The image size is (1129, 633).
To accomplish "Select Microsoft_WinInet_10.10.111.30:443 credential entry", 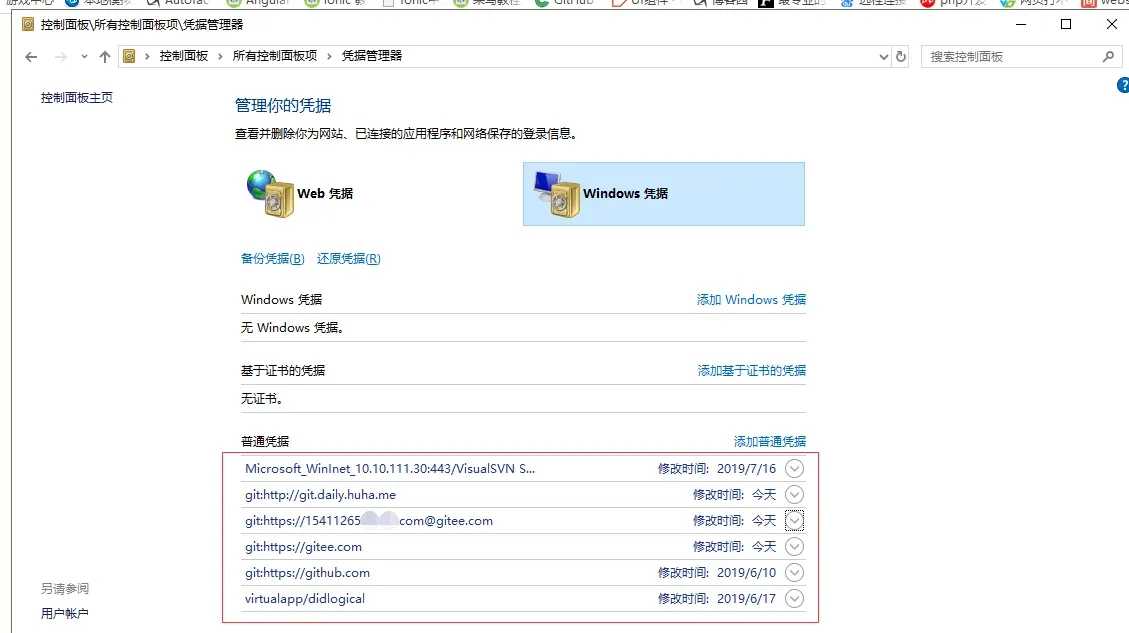I will click(390, 469).
